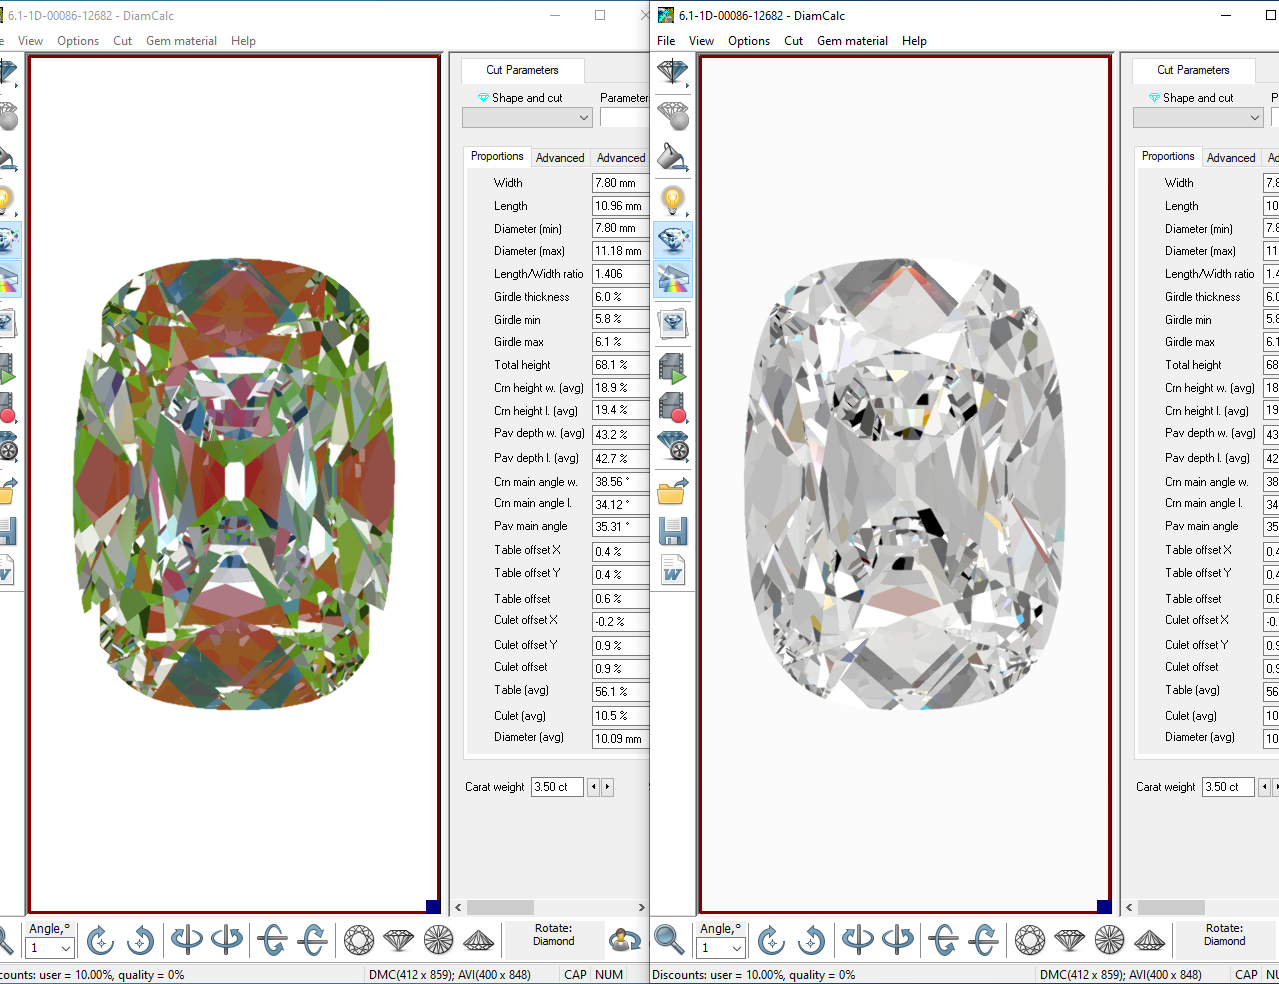Click Girdle thickness field showing 6.0 %
1279x984 pixels.
(x=620, y=297)
